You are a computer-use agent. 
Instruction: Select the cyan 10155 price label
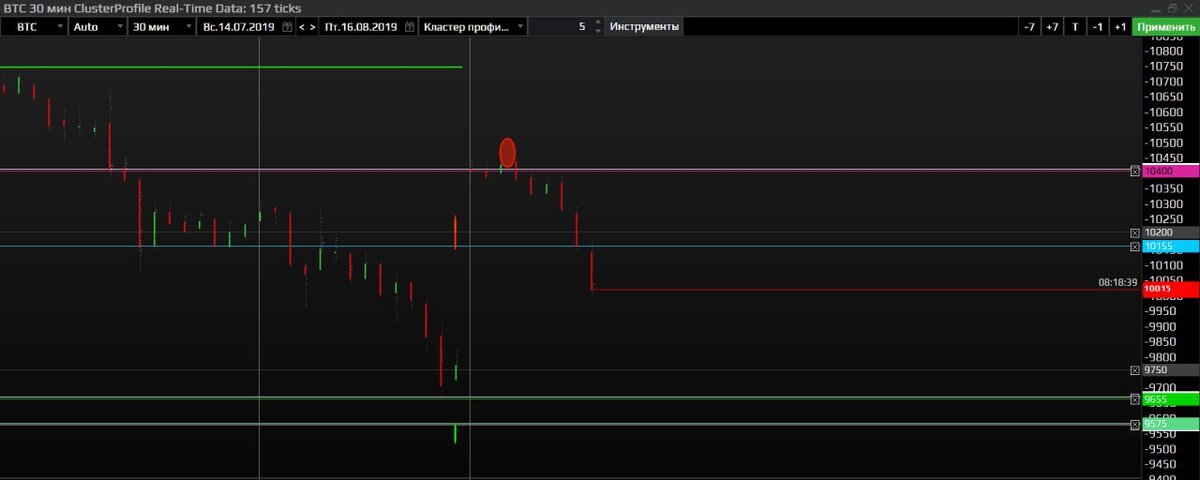pyautogui.click(x=1170, y=246)
